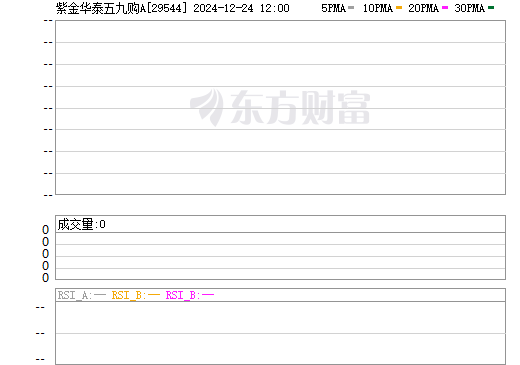The height and width of the screenshot is (365, 520).
Task: Click the topmost volume axis 0 label
Action: [45, 230]
